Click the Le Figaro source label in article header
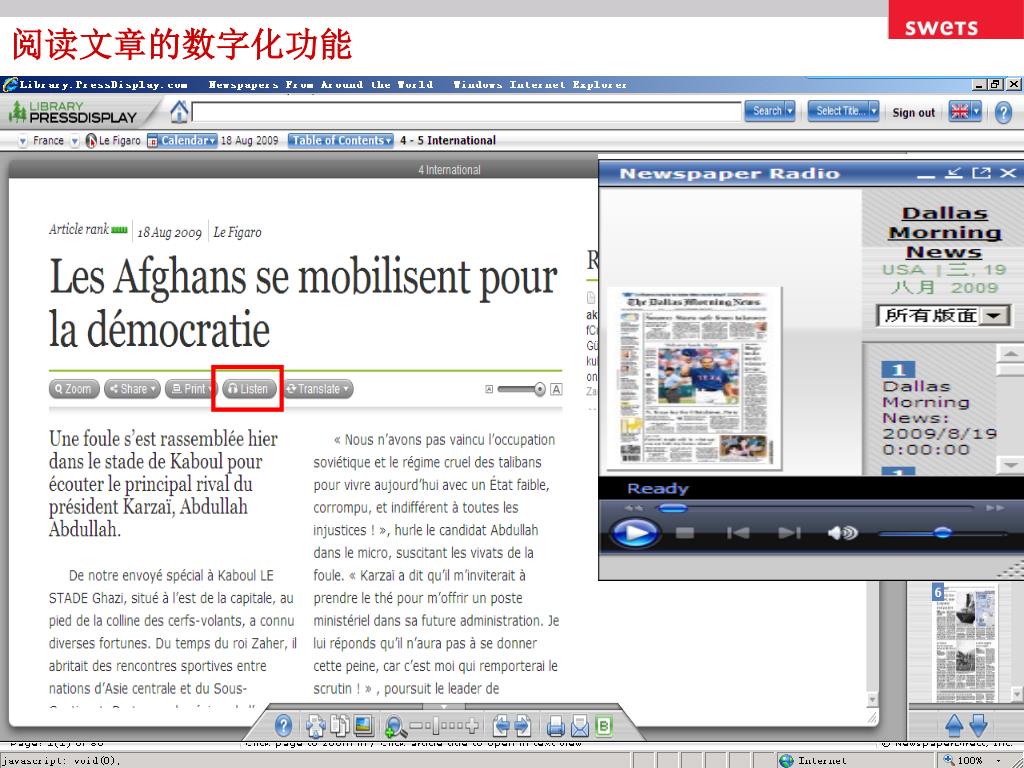This screenshot has height=768, width=1024. [237, 232]
